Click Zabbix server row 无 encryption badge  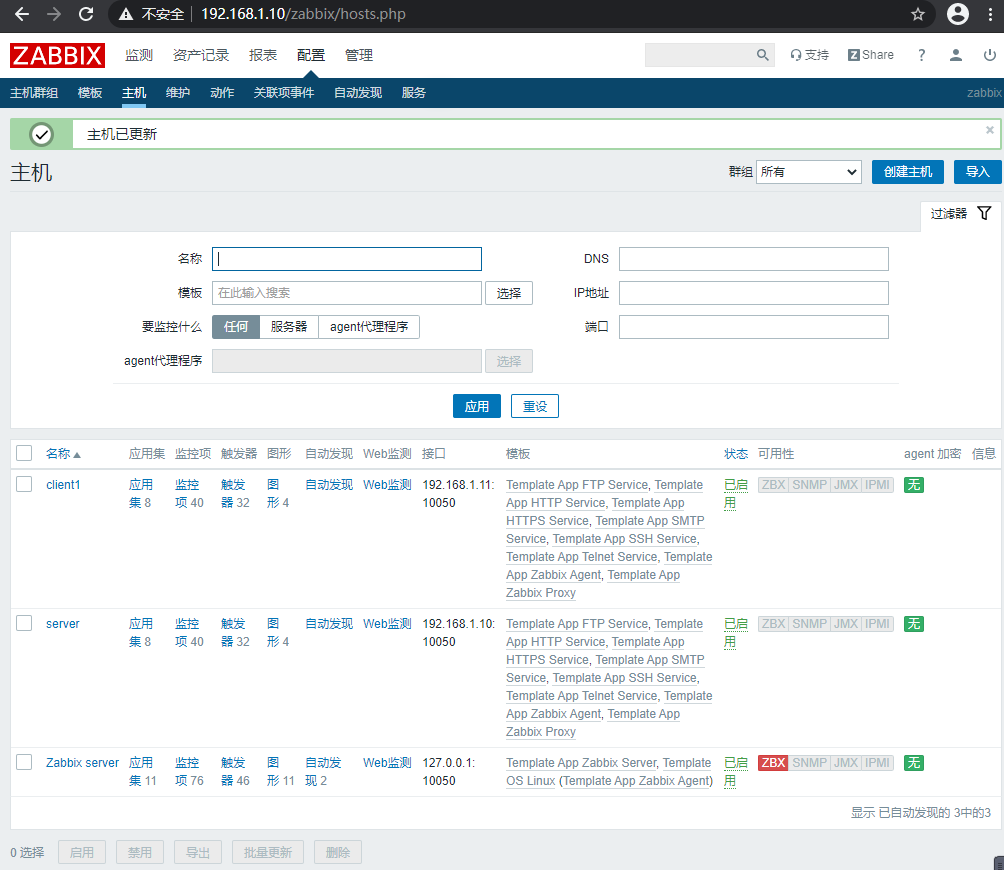point(914,762)
